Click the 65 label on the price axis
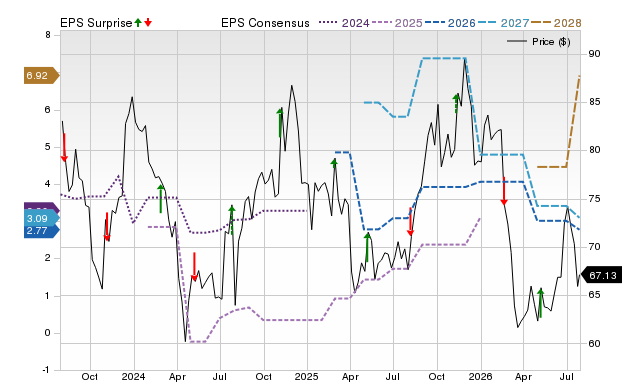This screenshot has height=382, width=640. click(594, 295)
